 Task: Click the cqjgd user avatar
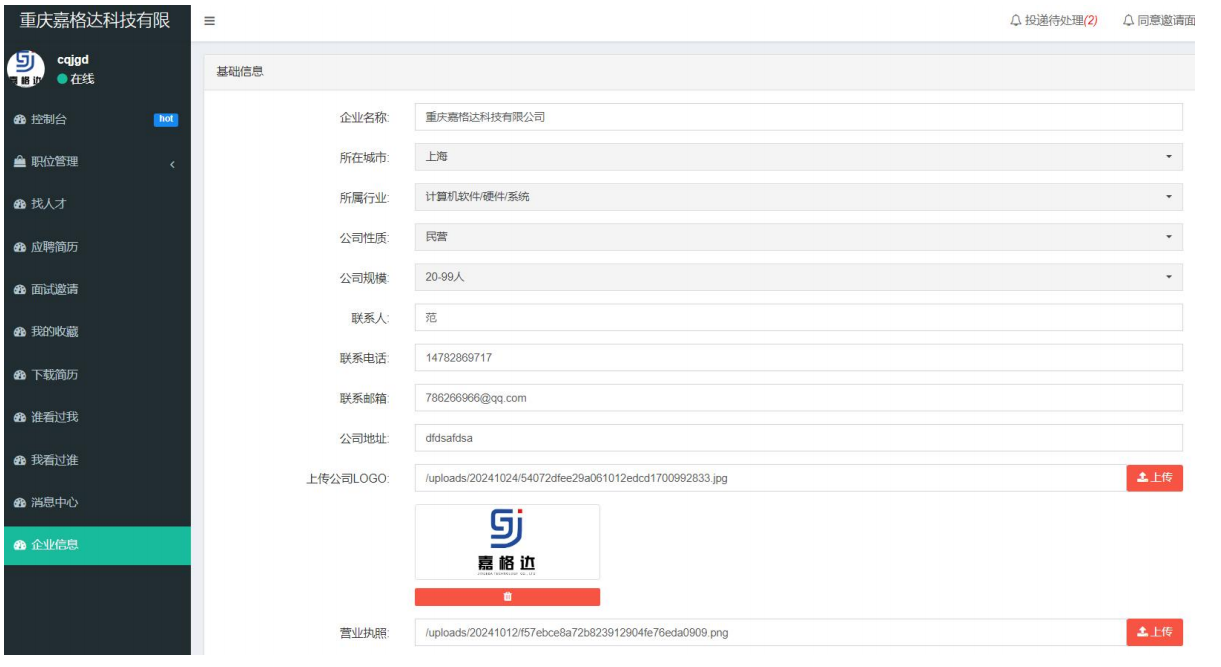point(24,69)
